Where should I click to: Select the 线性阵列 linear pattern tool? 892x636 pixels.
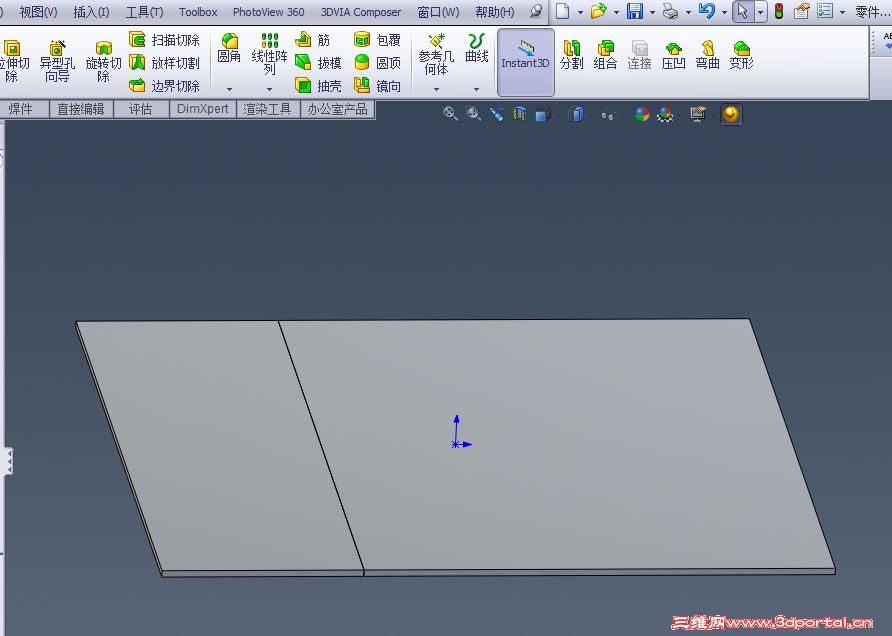pyautogui.click(x=269, y=55)
